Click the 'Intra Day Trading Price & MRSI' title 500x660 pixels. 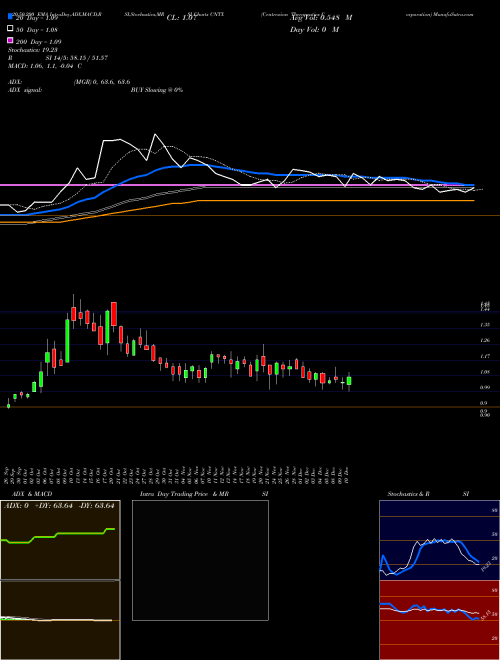tap(204, 494)
